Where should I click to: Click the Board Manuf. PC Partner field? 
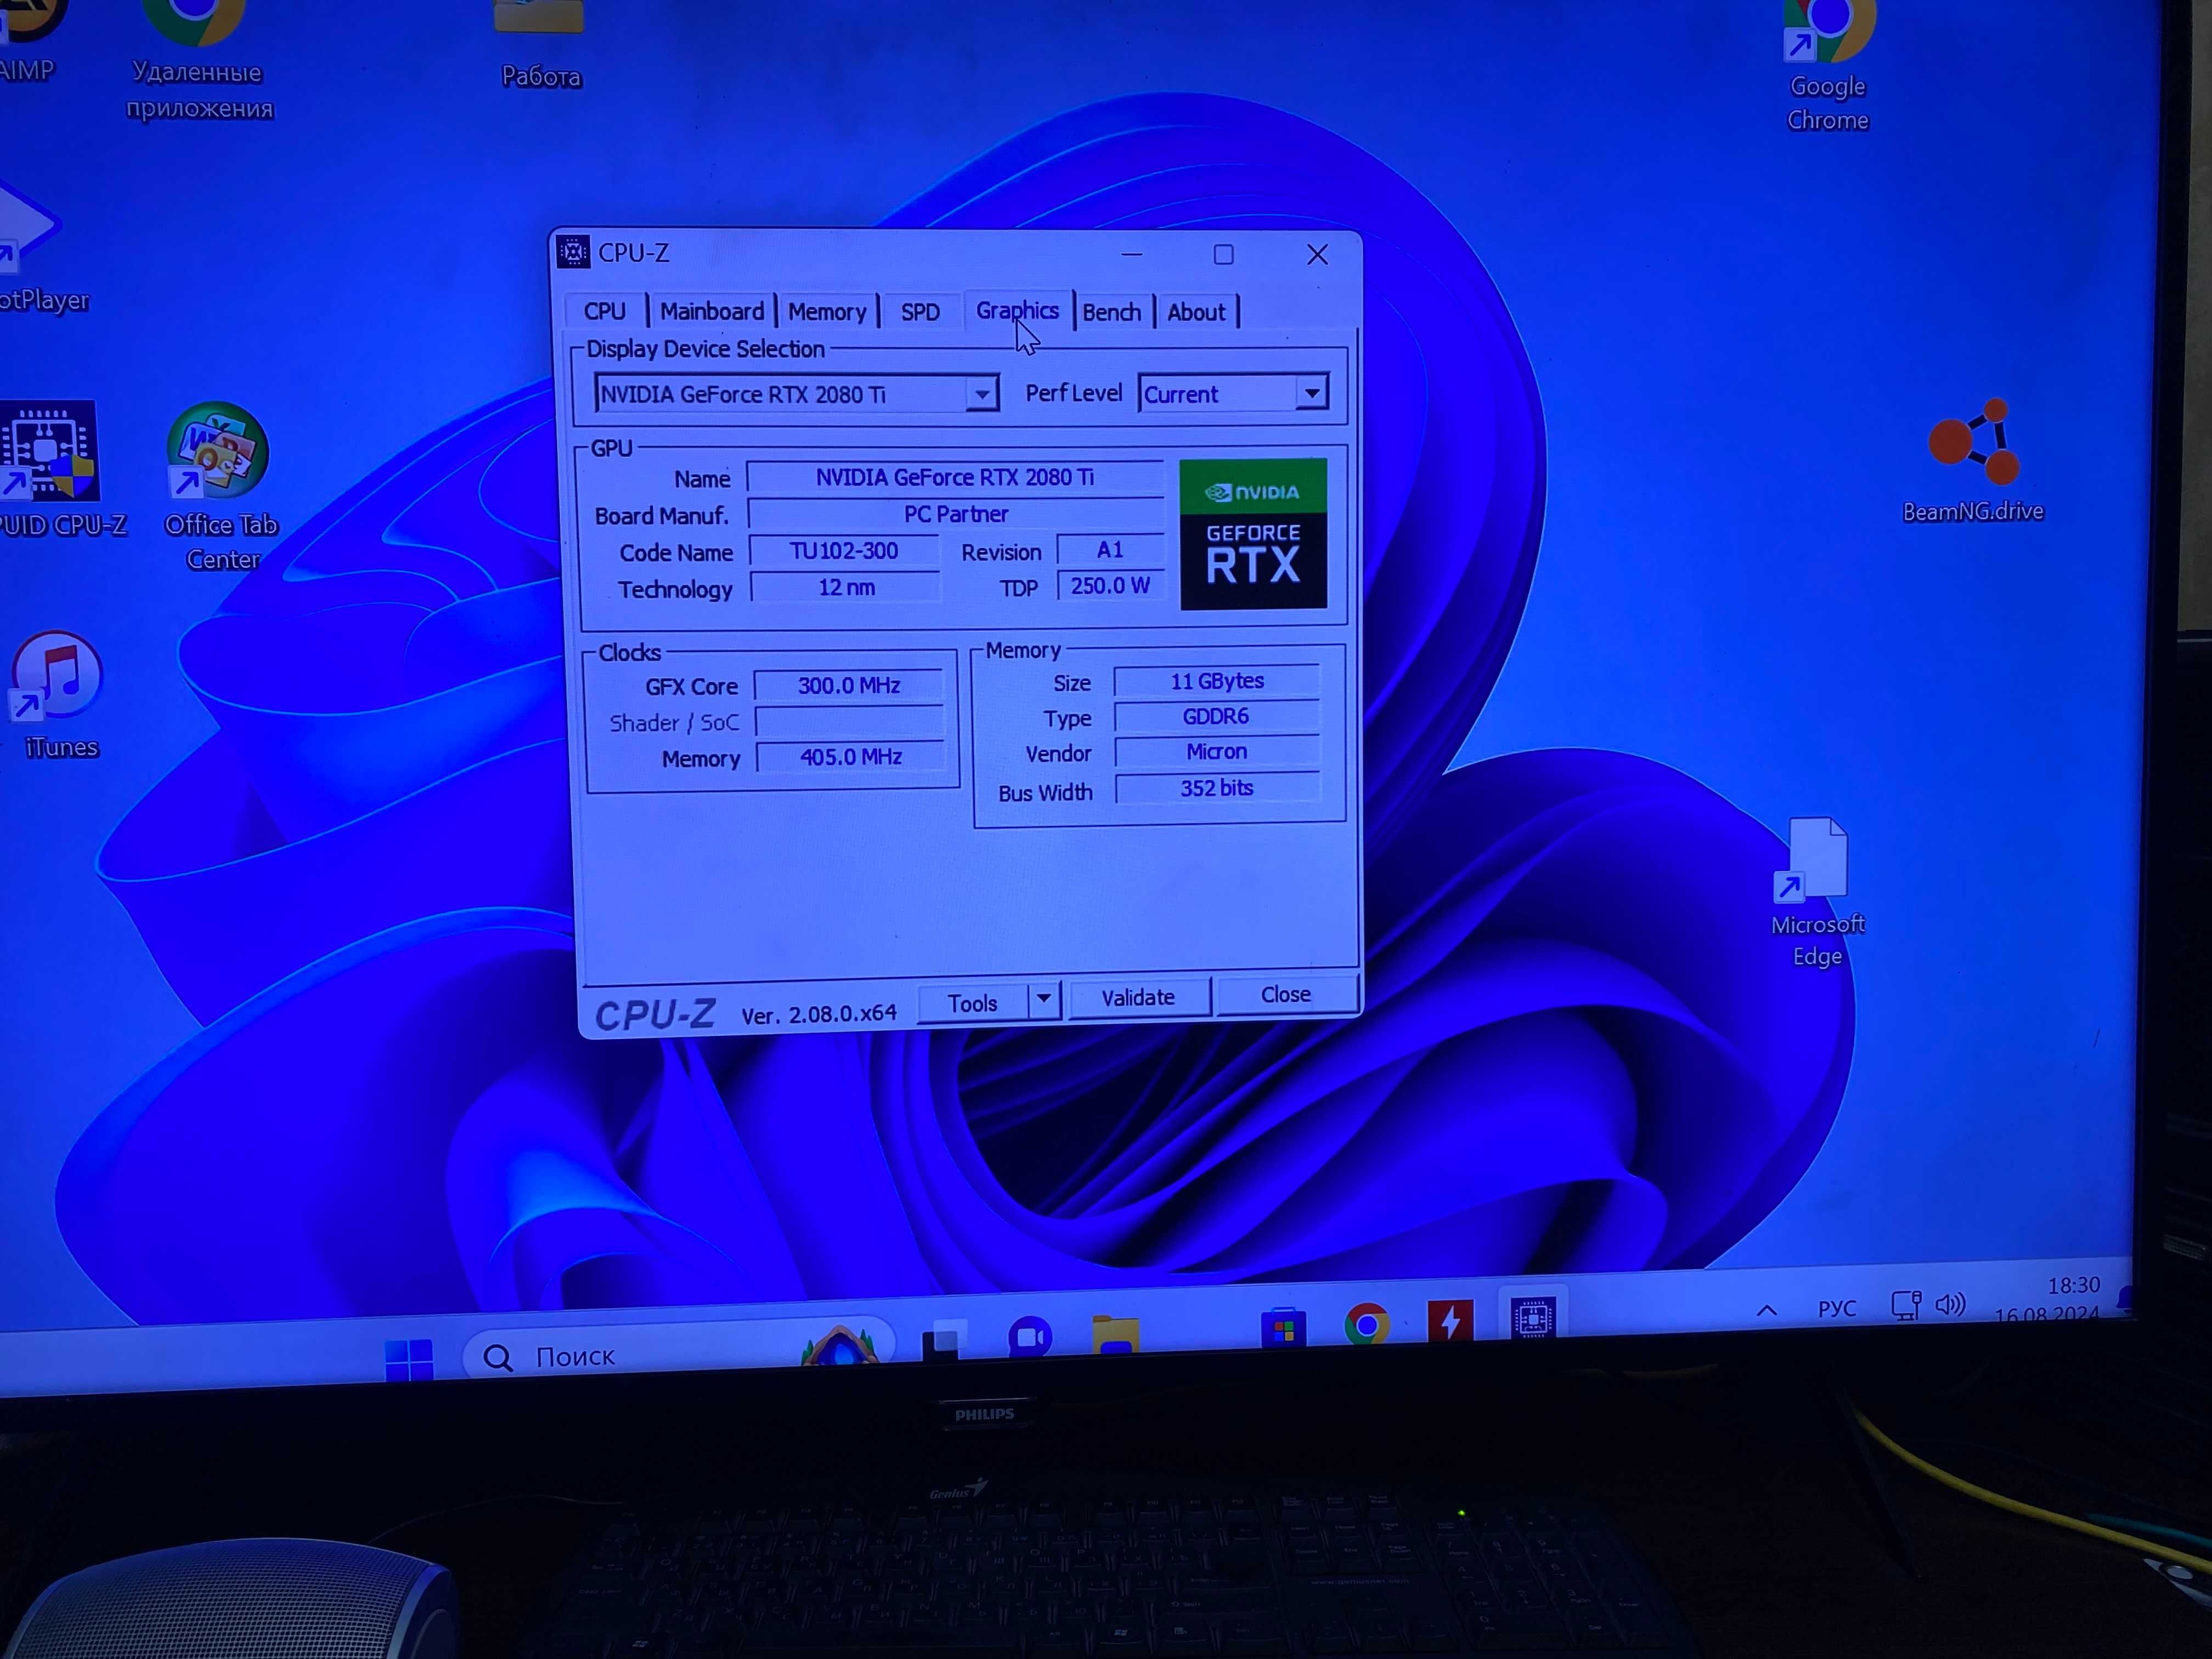(956, 514)
